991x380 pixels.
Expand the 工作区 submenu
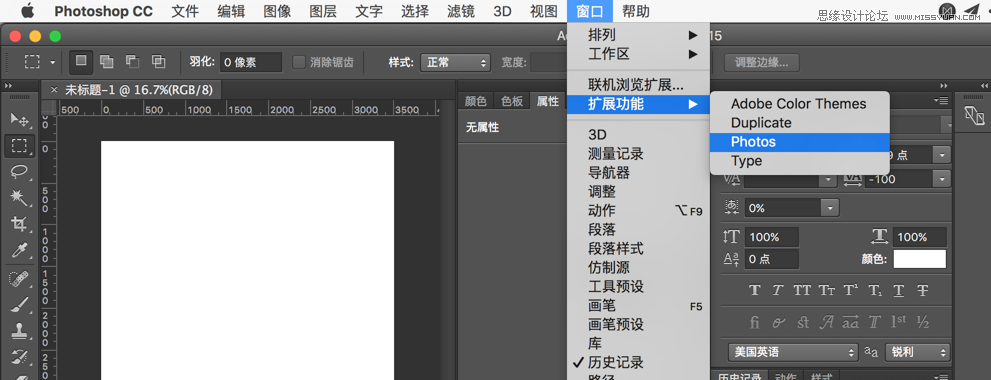pos(638,54)
